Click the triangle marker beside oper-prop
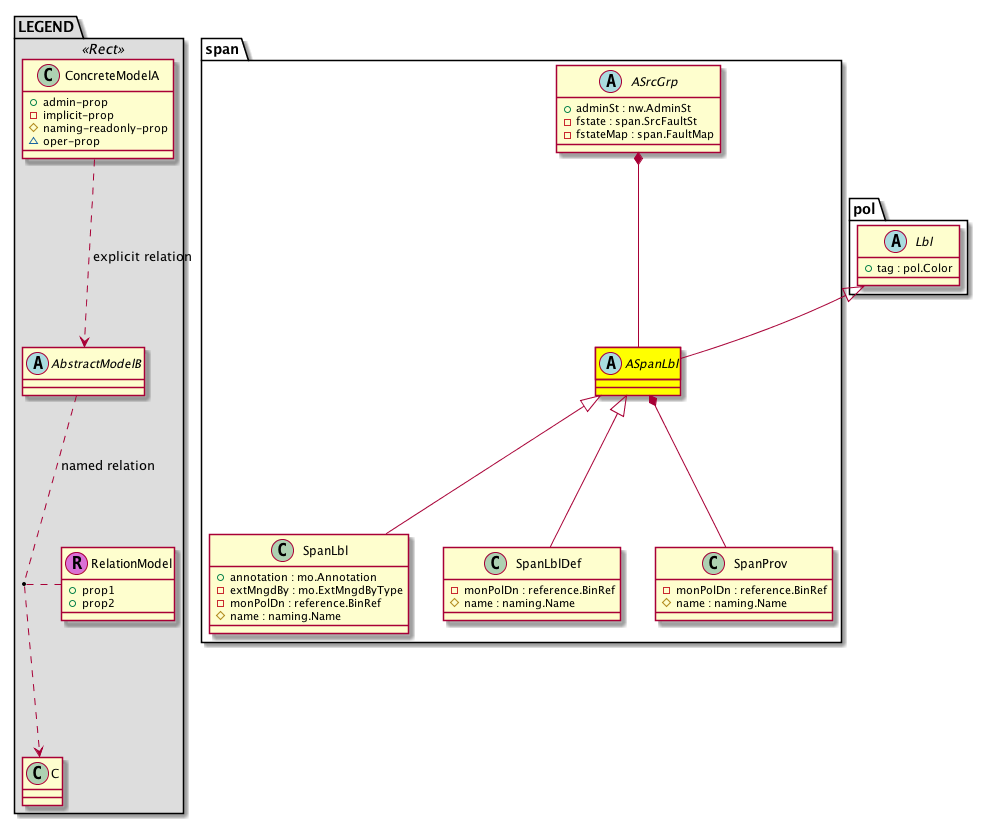The height and width of the screenshot is (824, 988). pyautogui.click(x=33, y=142)
